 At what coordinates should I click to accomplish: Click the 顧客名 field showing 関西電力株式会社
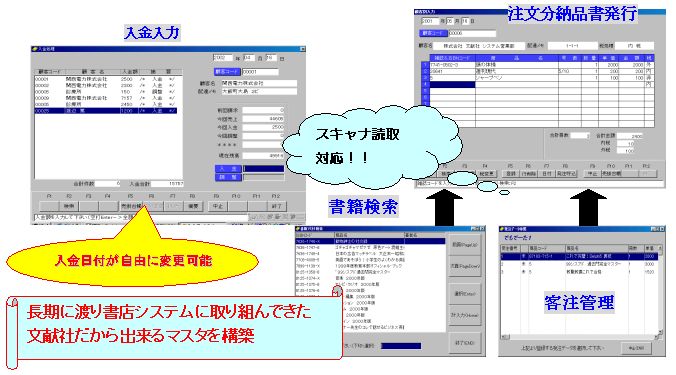[x=259, y=83]
